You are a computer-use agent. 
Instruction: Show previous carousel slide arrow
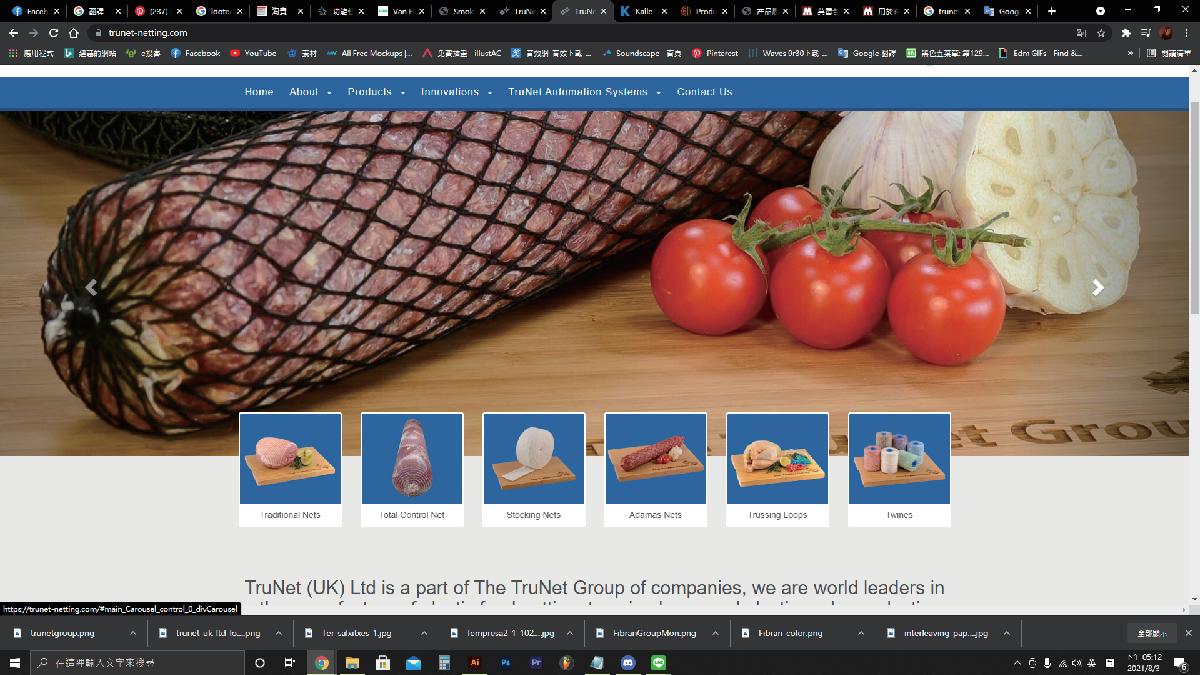[x=91, y=288]
